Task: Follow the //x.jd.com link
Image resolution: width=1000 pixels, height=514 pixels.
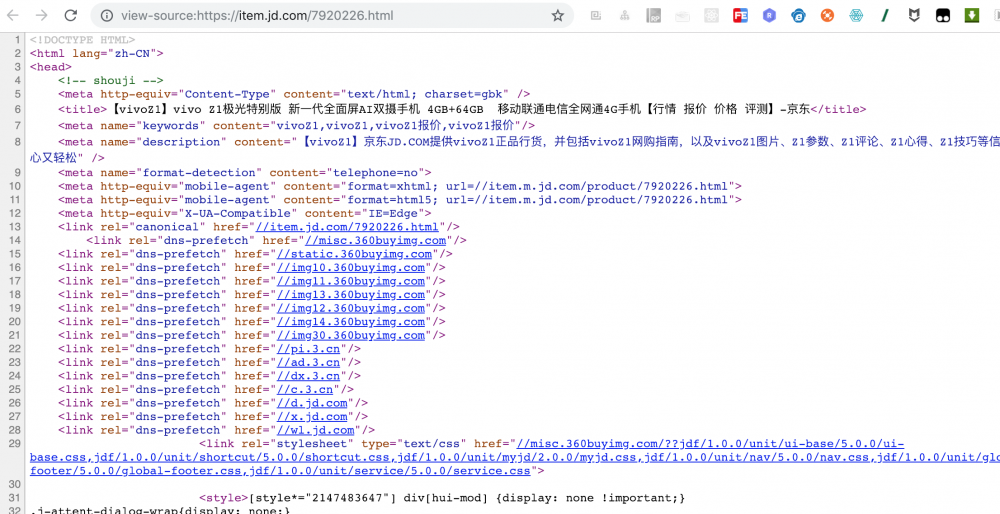Action: tap(312, 416)
